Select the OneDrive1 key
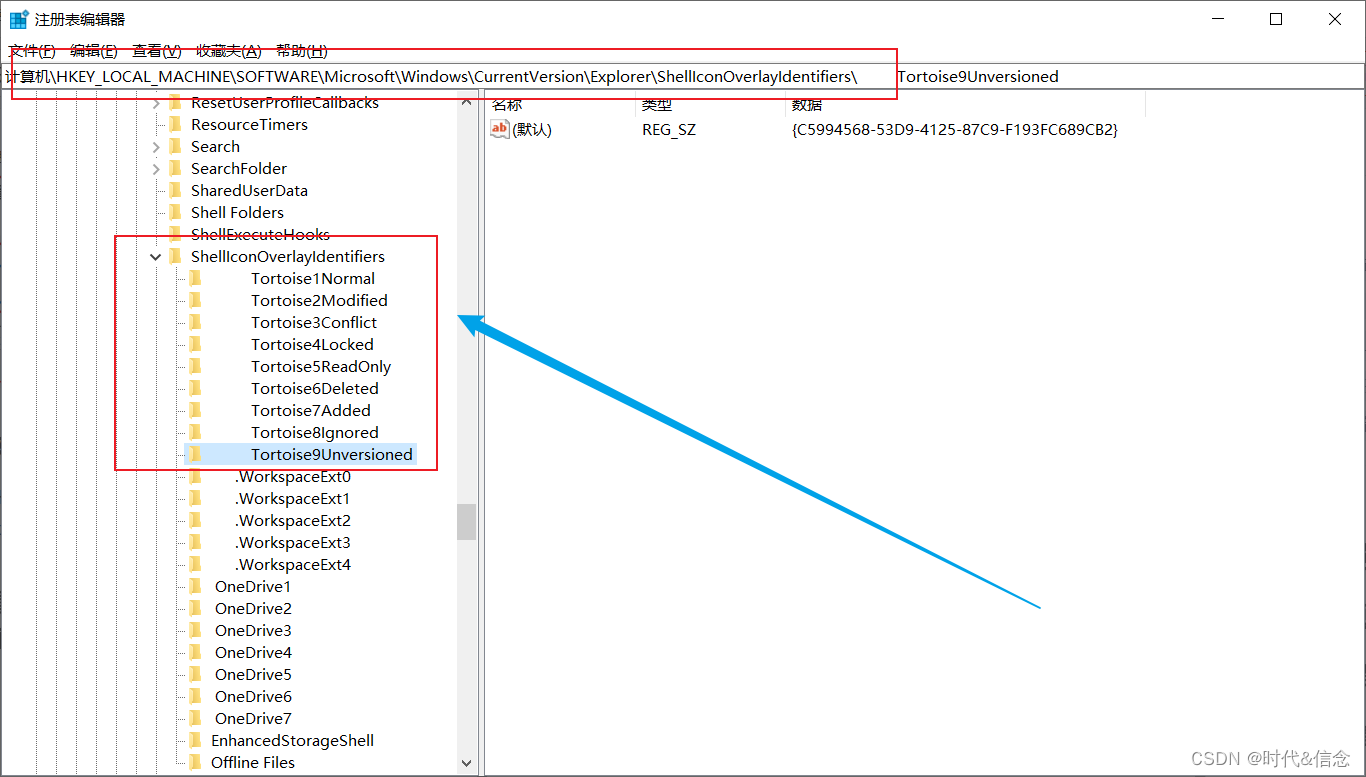1366x777 pixels. tap(253, 586)
